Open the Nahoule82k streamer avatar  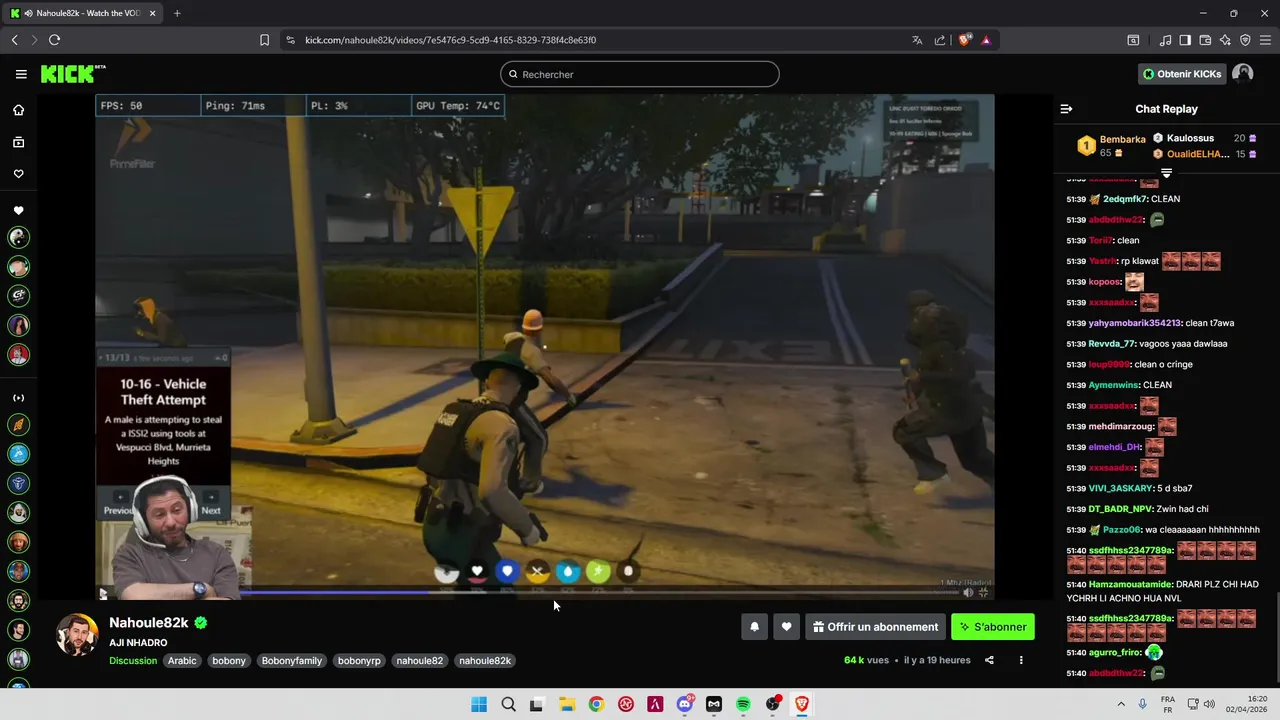click(77, 635)
